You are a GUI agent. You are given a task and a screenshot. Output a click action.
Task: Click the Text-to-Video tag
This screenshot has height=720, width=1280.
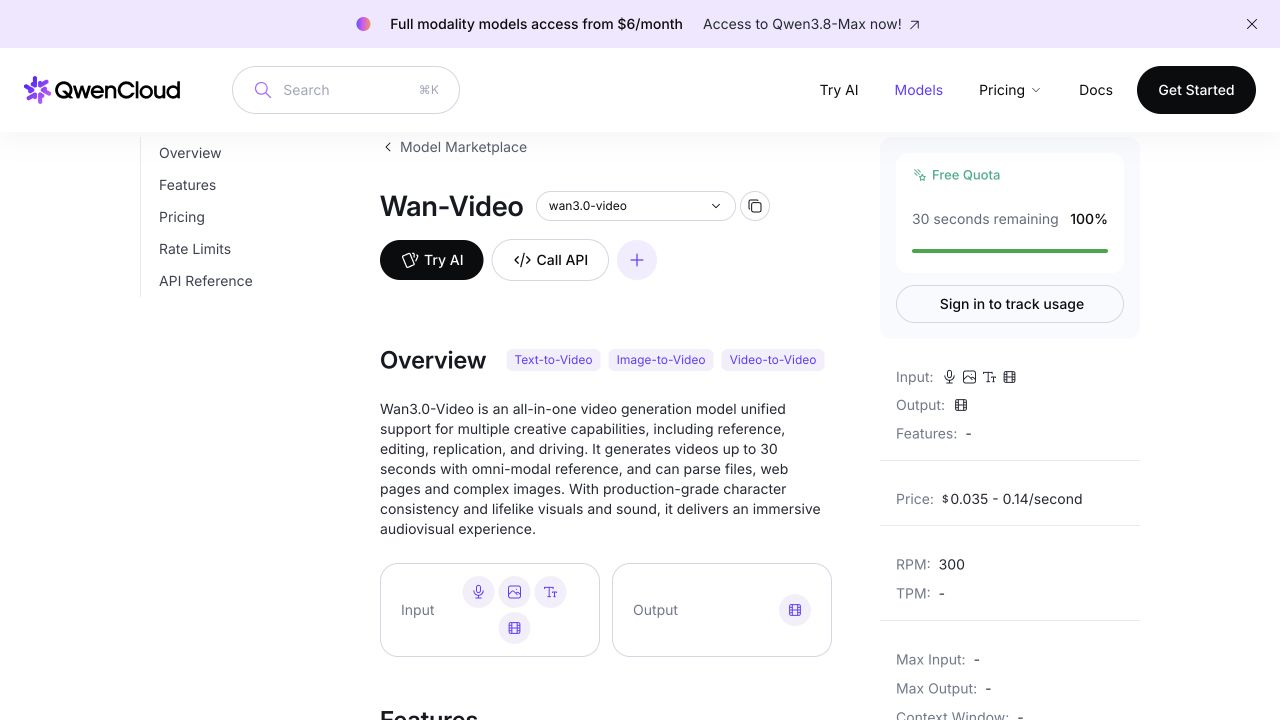coord(553,360)
